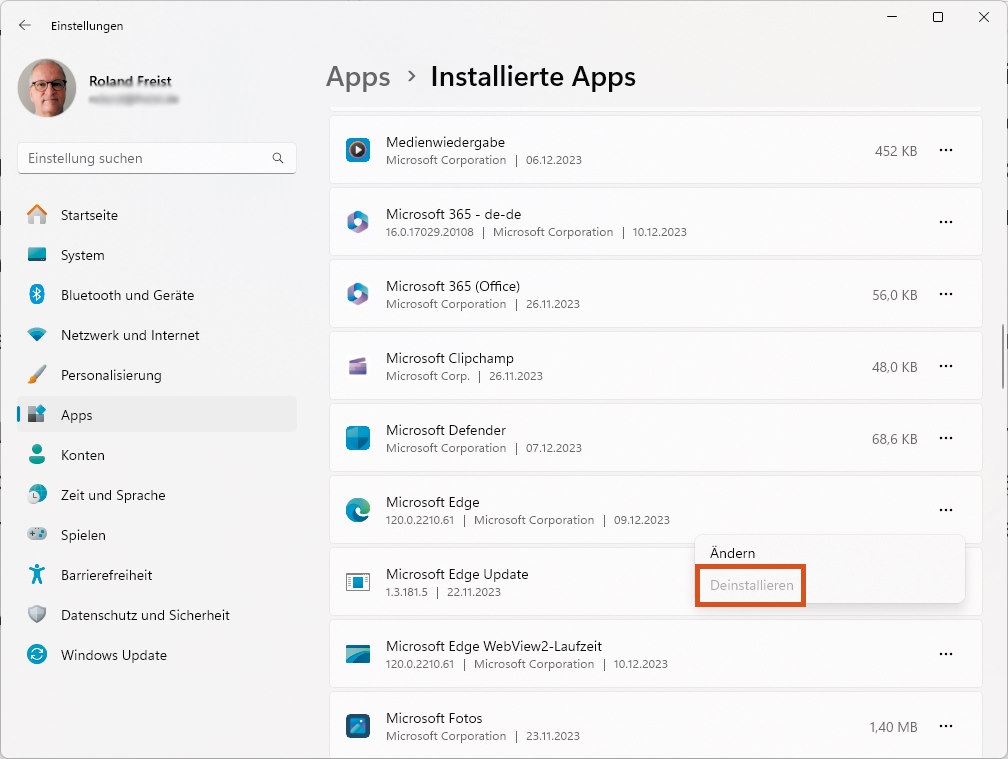Click Microsoft Fotos size 1,40 MB

(x=894, y=727)
